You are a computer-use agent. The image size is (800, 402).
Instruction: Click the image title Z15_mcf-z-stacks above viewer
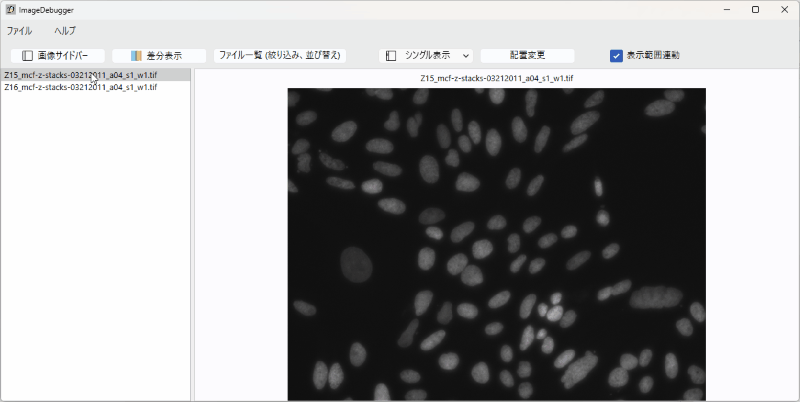496,79
